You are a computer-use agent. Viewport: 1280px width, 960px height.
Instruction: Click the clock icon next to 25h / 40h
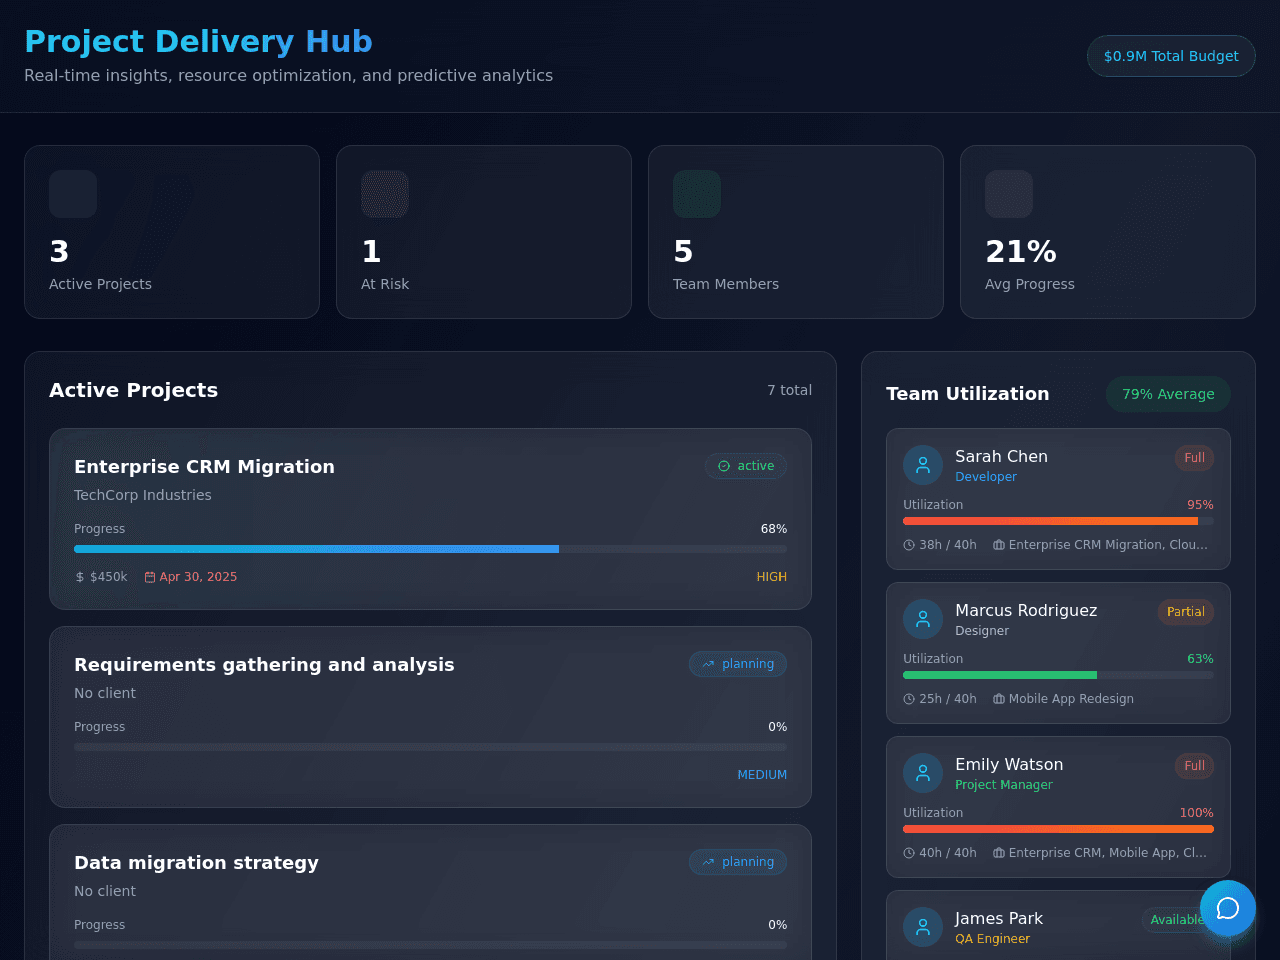[x=909, y=699]
